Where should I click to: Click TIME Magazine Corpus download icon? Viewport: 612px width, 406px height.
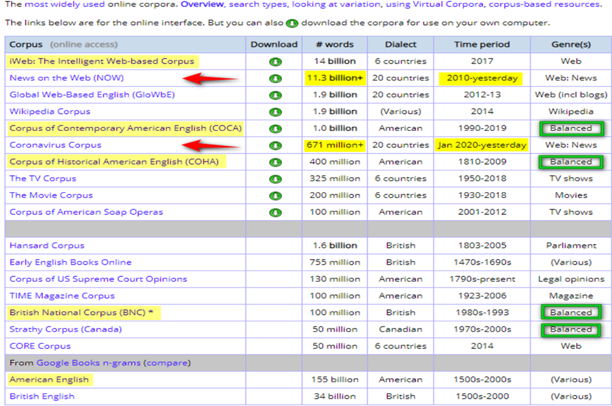[274, 296]
